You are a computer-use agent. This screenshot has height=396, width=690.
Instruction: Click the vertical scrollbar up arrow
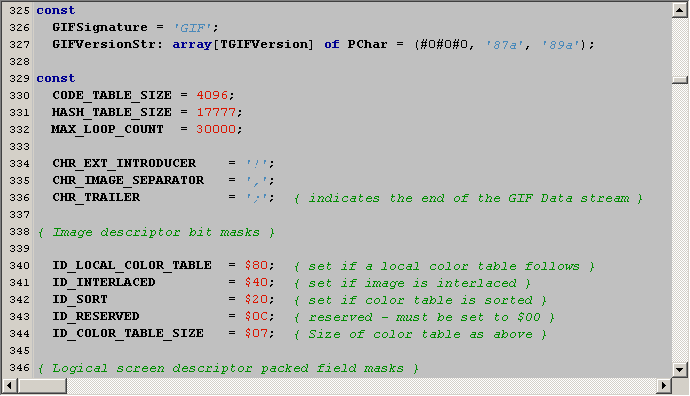[x=680, y=10]
